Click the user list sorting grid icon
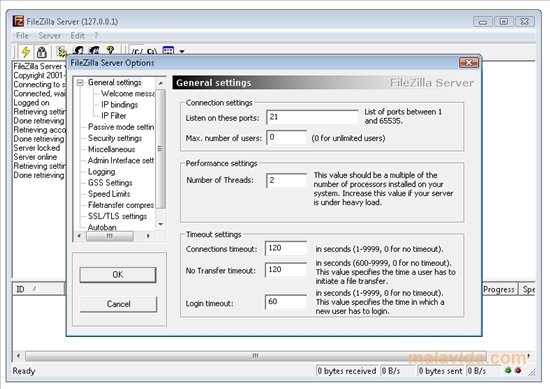The image size is (550, 389). click(x=168, y=51)
